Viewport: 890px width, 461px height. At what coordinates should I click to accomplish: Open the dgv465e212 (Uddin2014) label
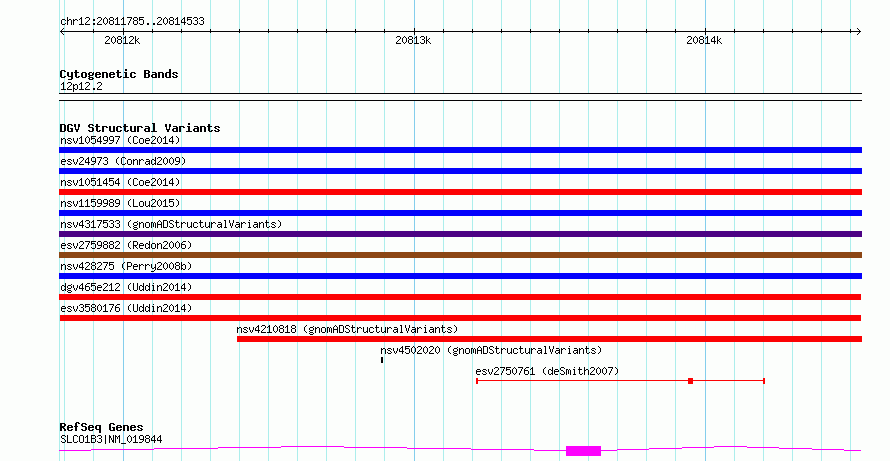(x=126, y=287)
